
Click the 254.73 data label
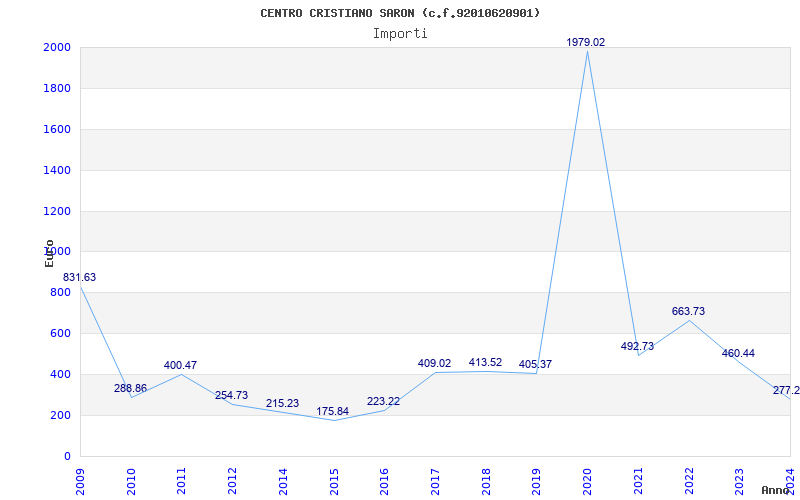click(231, 395)
